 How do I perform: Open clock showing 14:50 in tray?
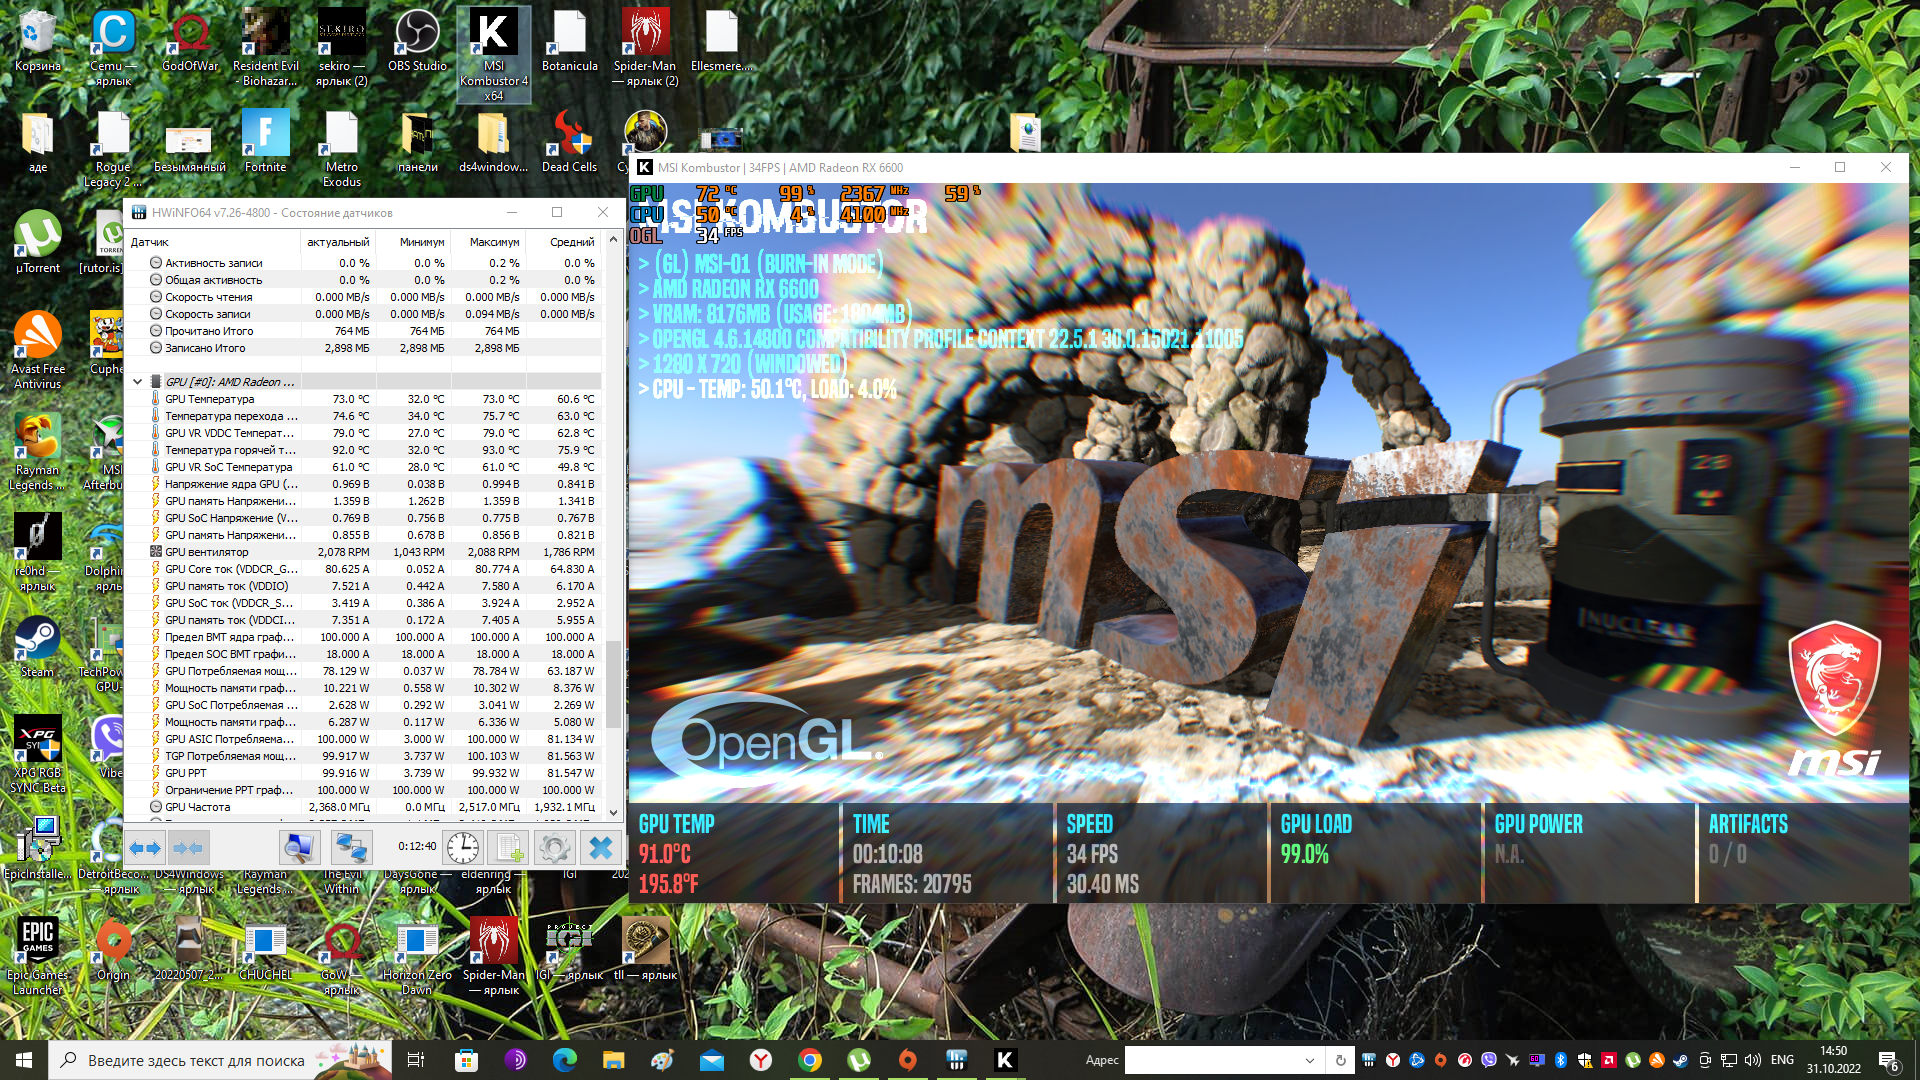[1833, 1060]
